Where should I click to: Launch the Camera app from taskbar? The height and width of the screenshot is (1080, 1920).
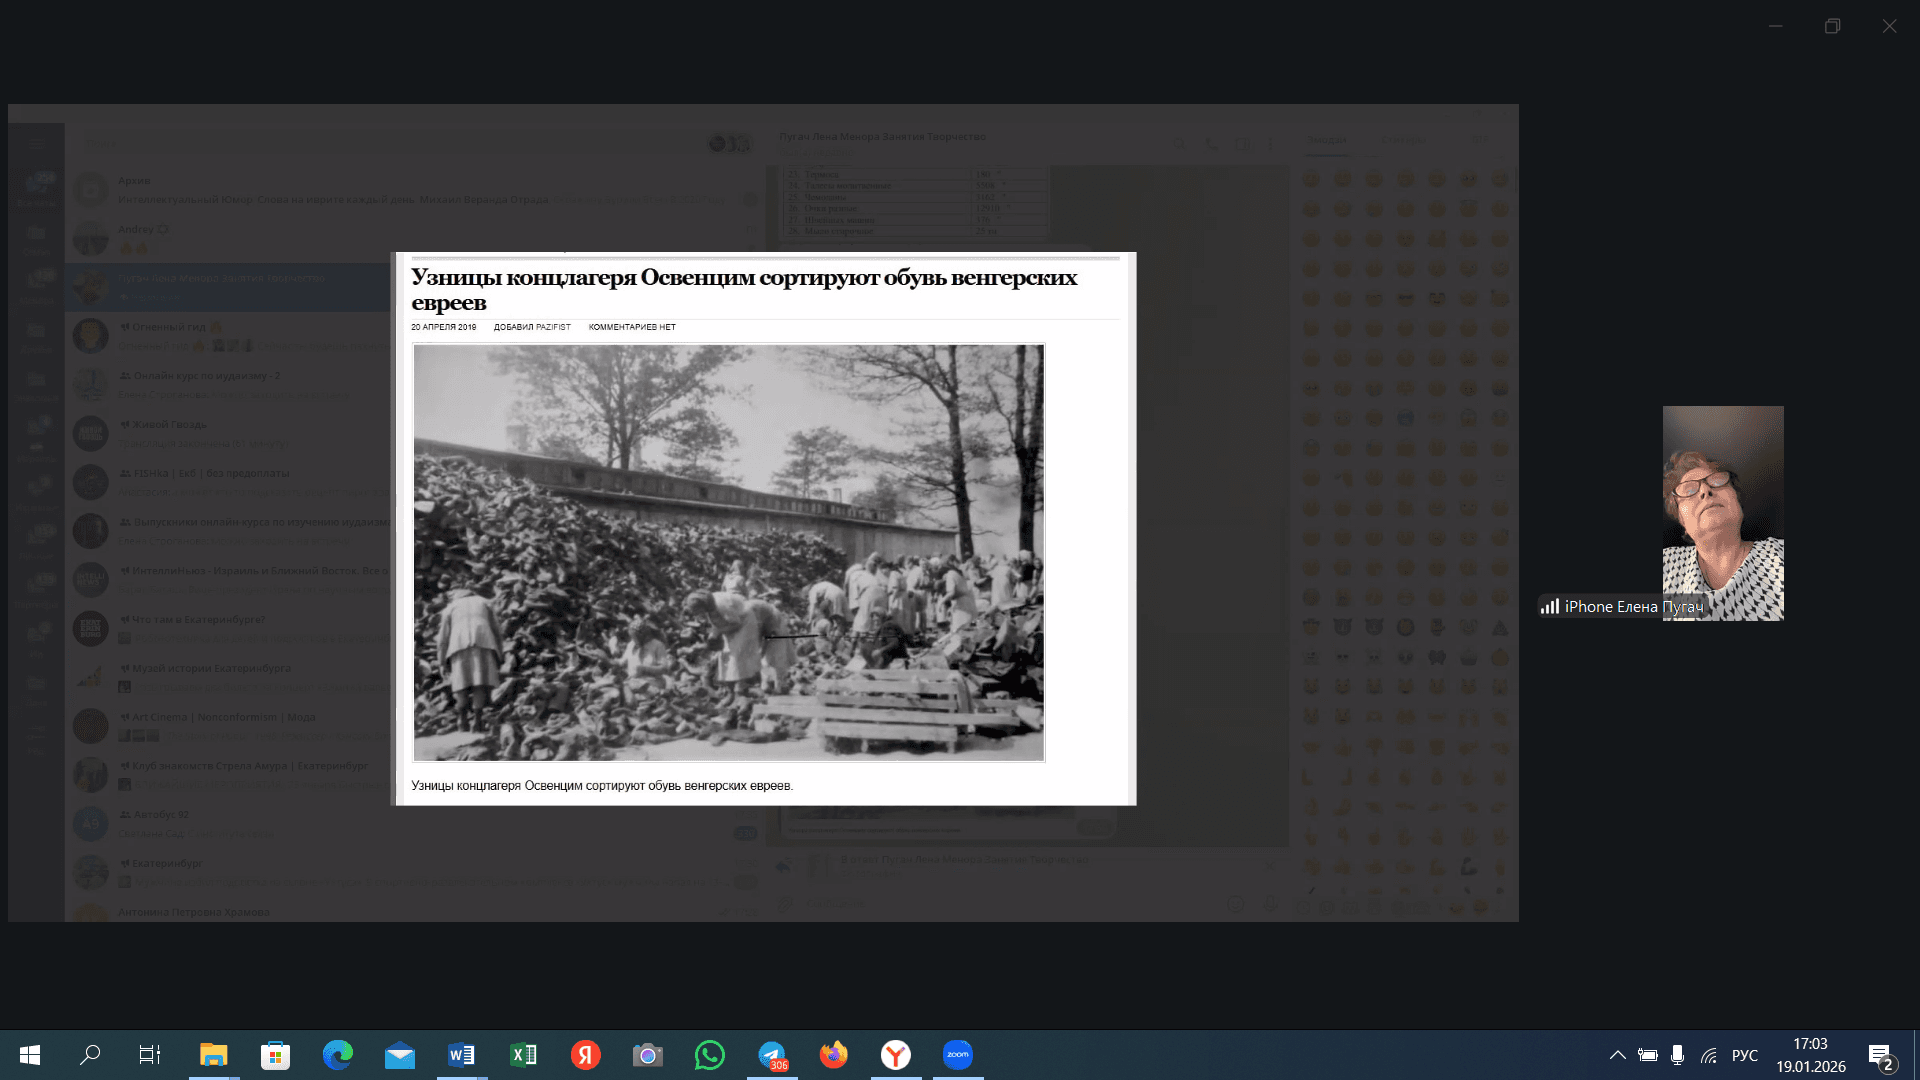tap(647, 1055)
